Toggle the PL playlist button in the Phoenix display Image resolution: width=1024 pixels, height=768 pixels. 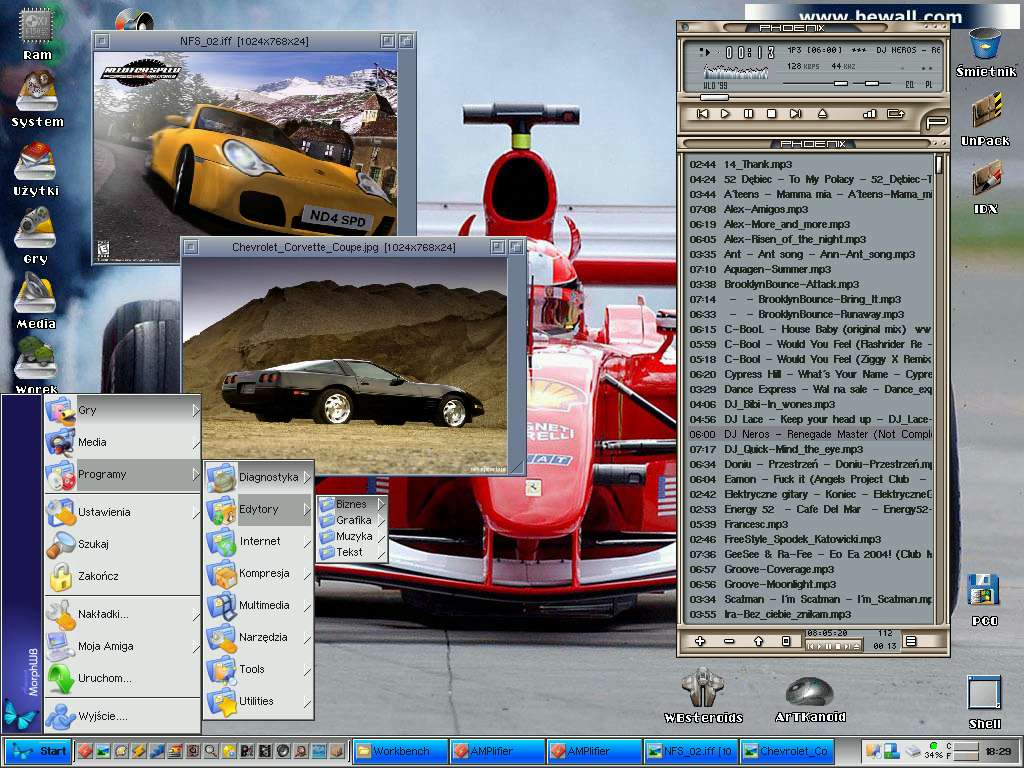[929, 85]
